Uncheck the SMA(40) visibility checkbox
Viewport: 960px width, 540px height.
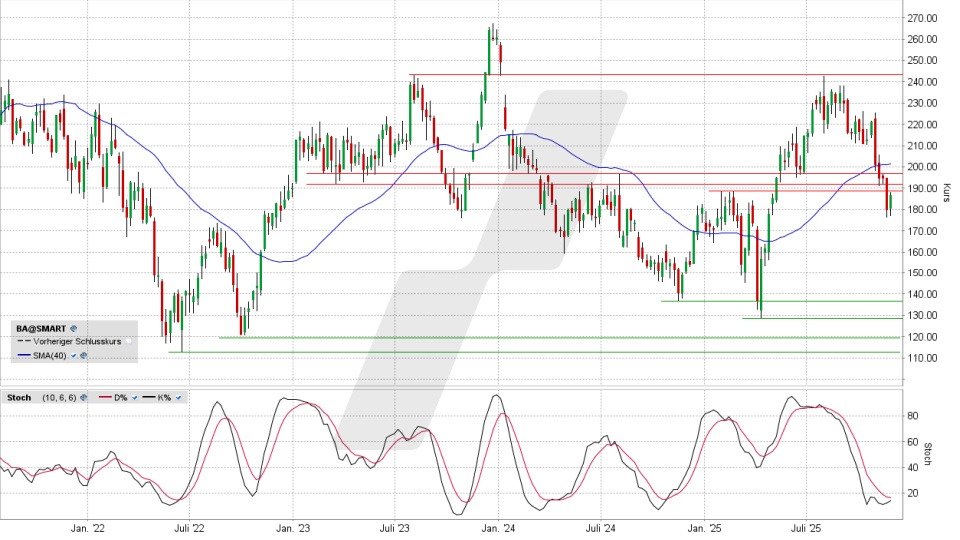74,355
